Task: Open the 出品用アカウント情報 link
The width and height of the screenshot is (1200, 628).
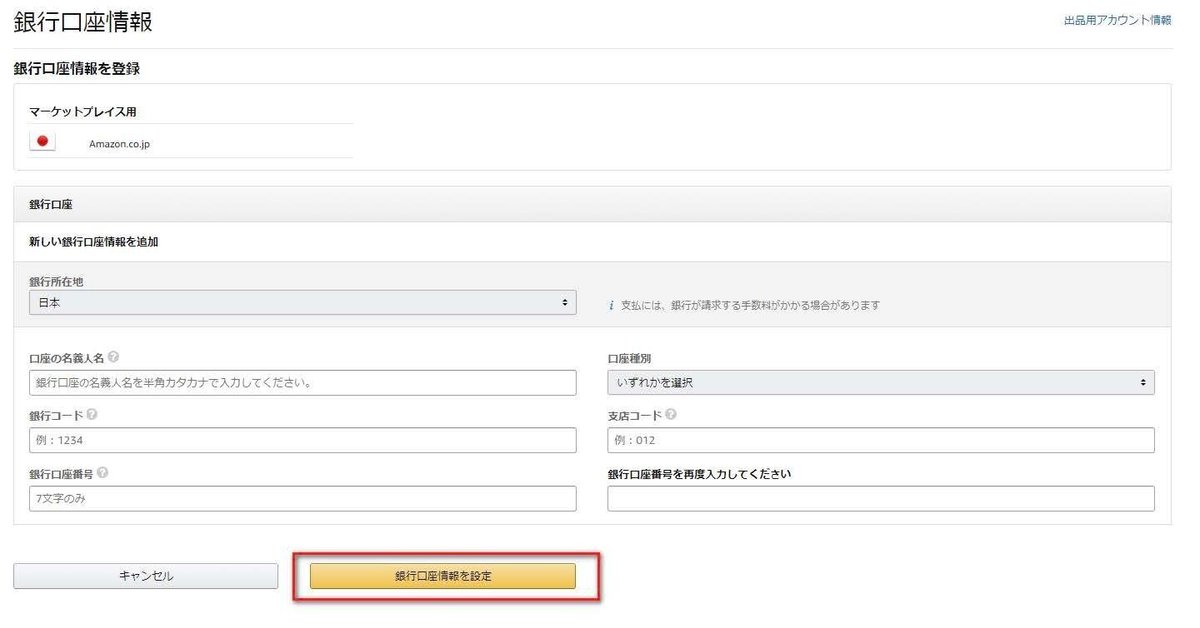Action: coord(1118,20)
